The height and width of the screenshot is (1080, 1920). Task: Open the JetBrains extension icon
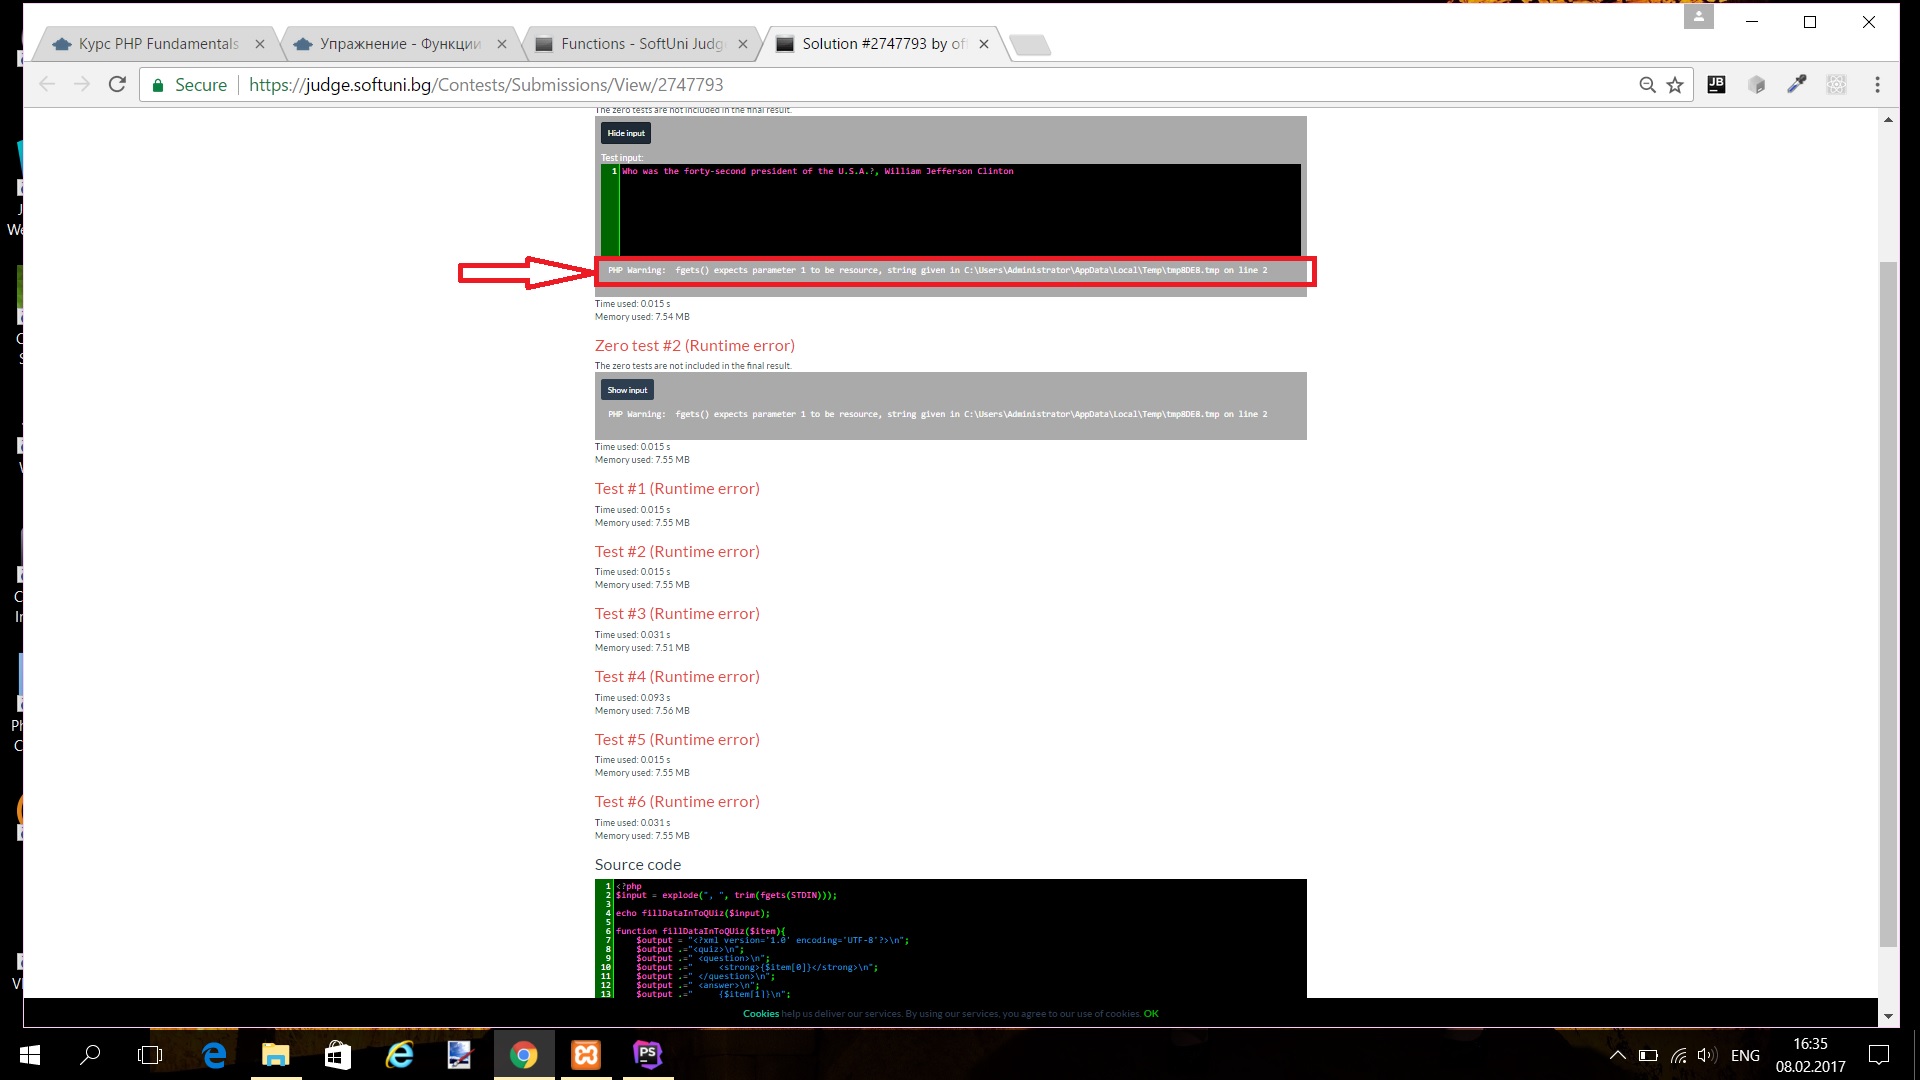click(x=1716, y=85)
